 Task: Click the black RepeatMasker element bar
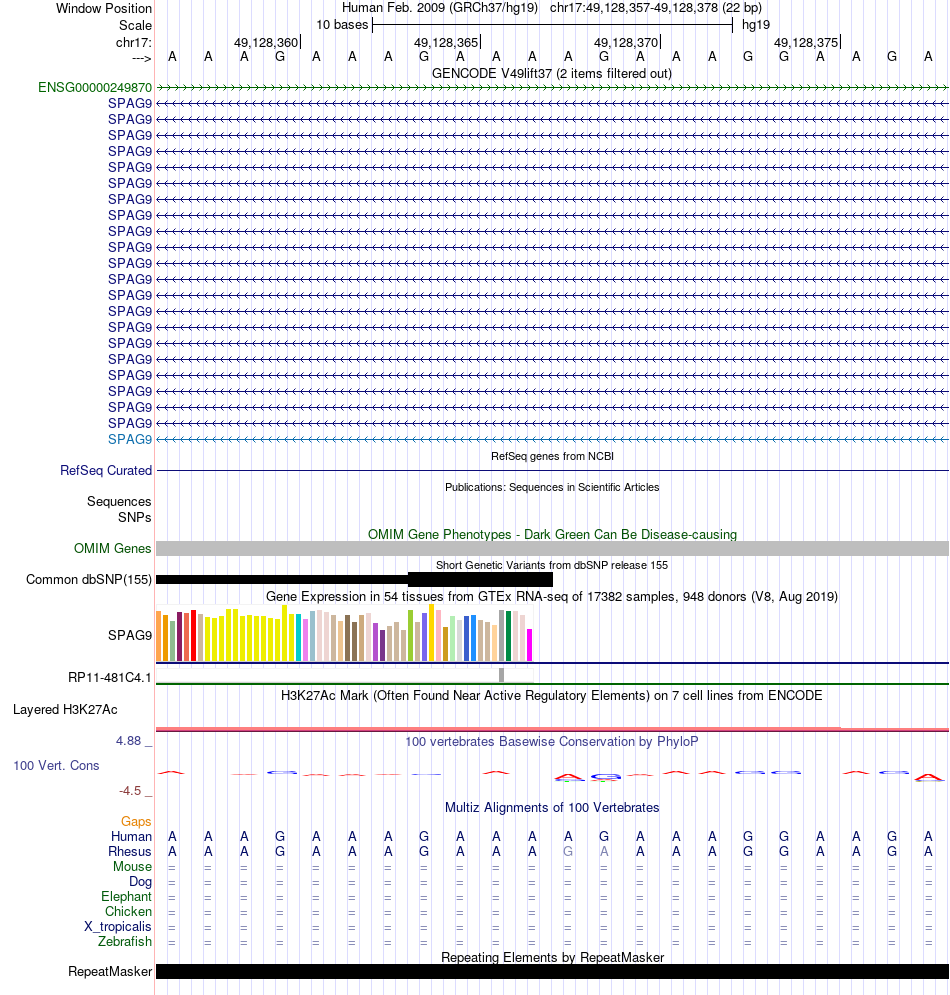click(552, 972)
